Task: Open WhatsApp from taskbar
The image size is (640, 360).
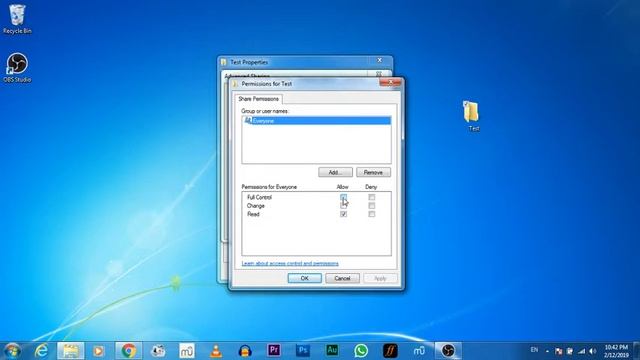Action: tap(361, 351)
